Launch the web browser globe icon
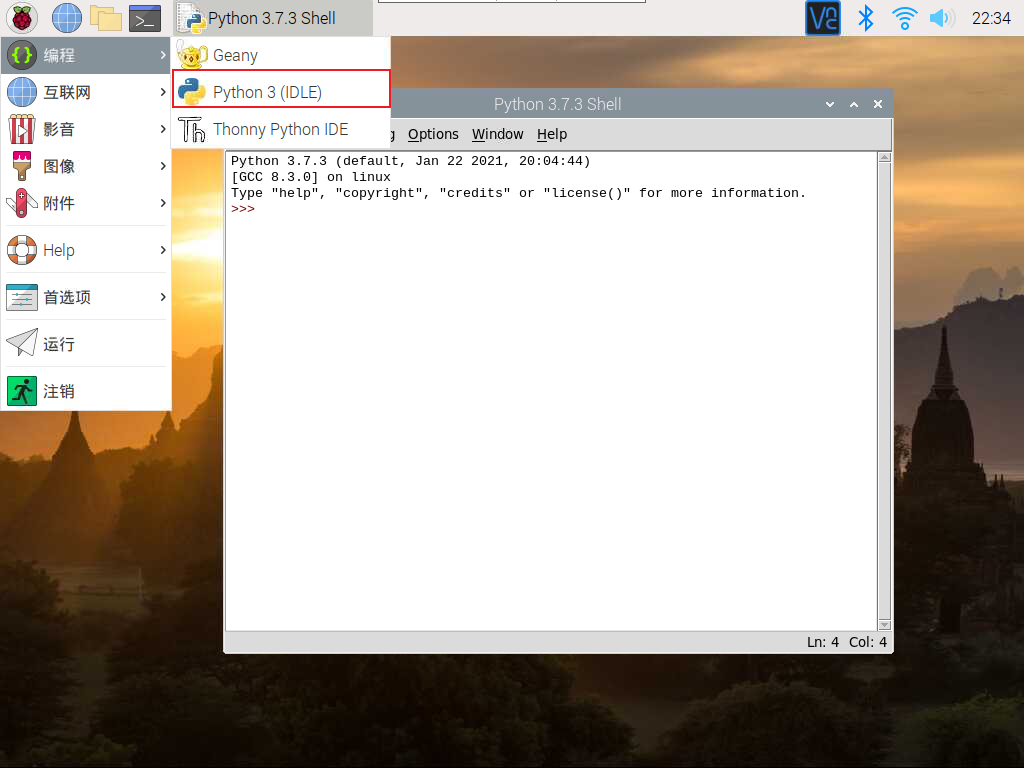Viewport: 1024px width, 768px height. 67,18
